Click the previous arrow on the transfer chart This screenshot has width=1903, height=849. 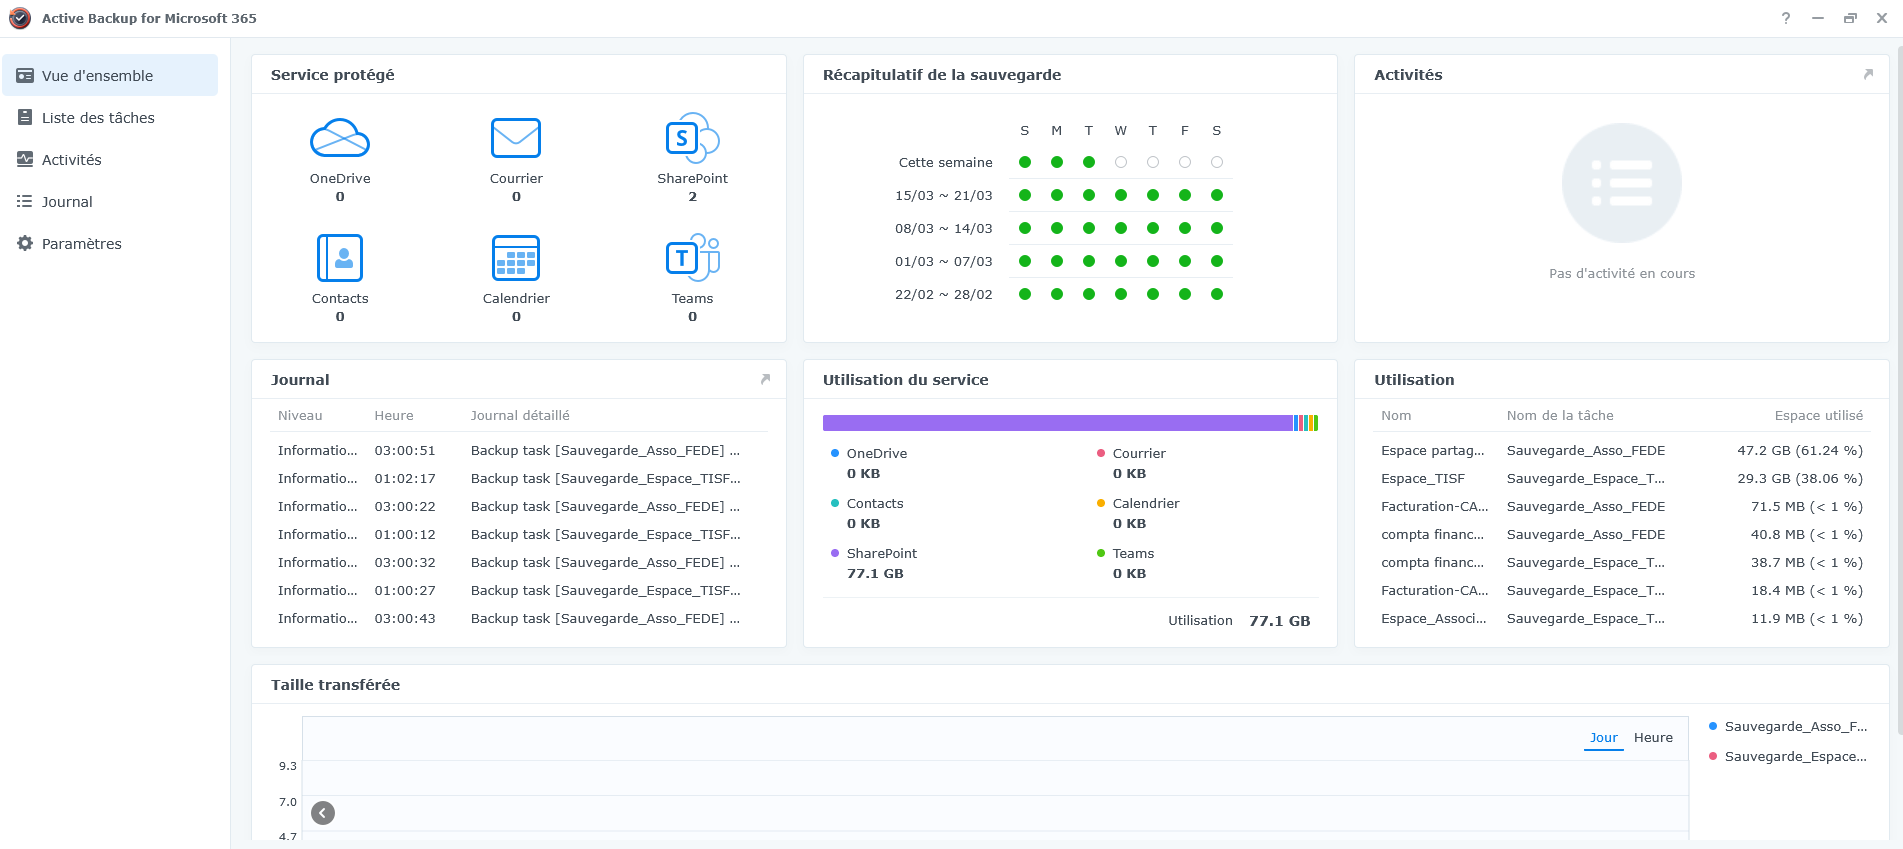323,813
